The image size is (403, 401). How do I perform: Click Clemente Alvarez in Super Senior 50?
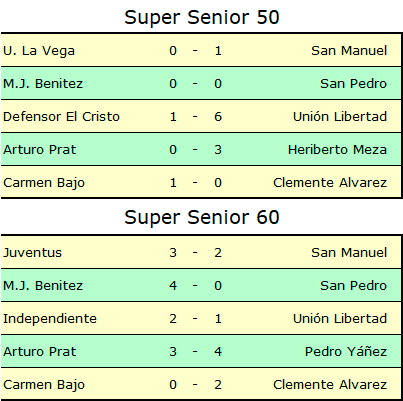pos(330,183)
